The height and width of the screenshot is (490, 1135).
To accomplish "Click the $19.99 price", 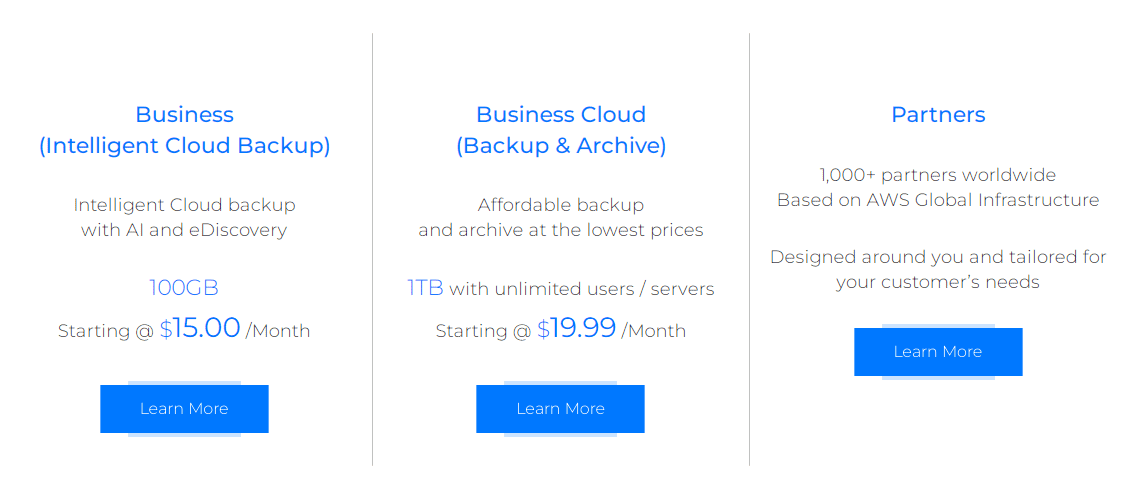I will [x=577, y=329].
